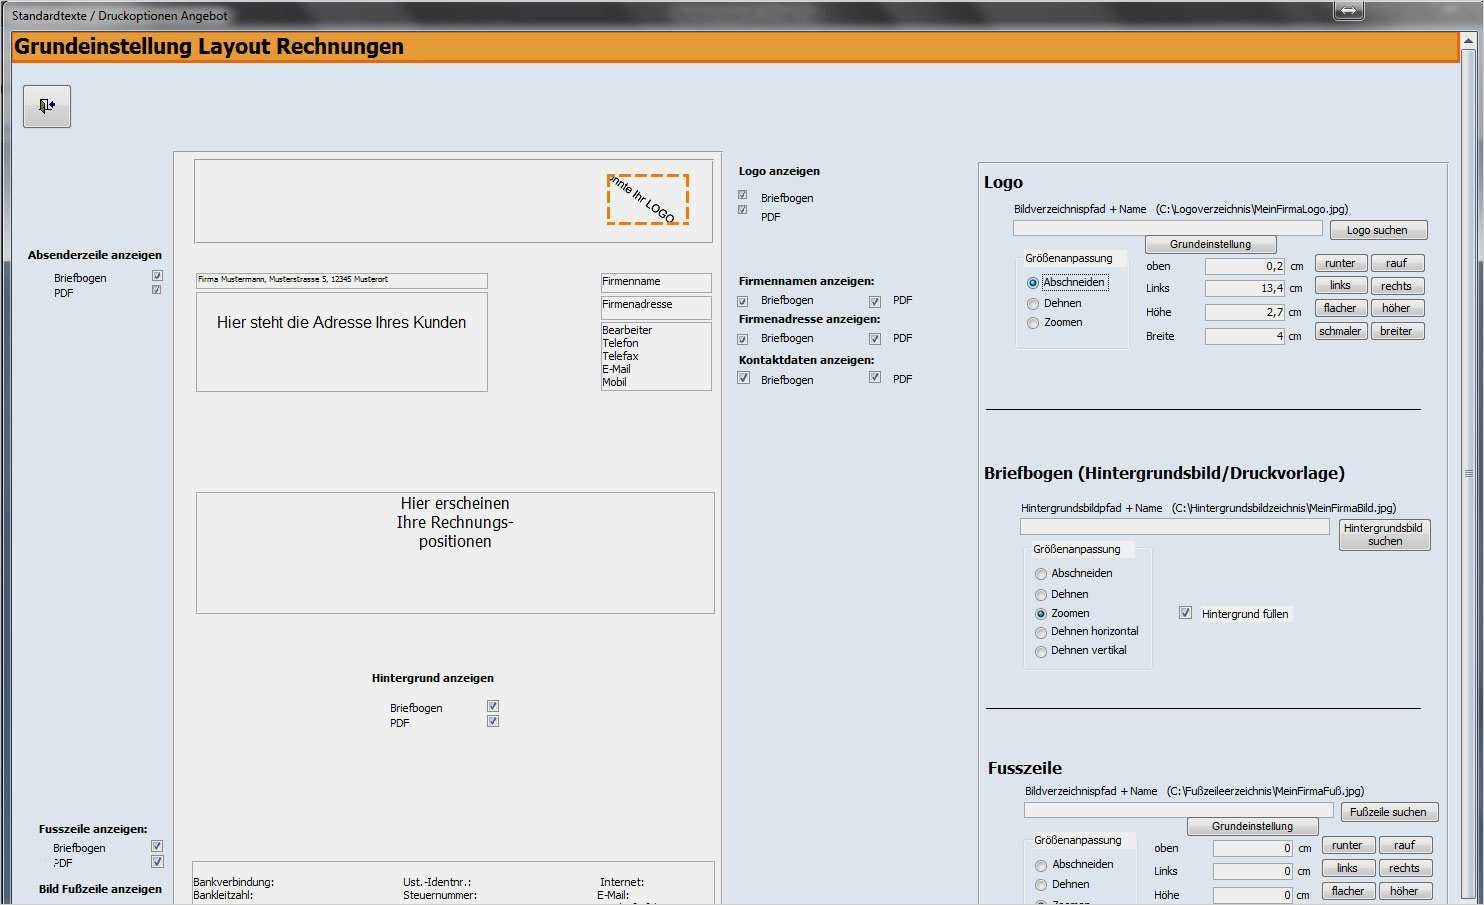Click the Logo suchen button
Screen dimensions: 1484x905
(1377, 230)
